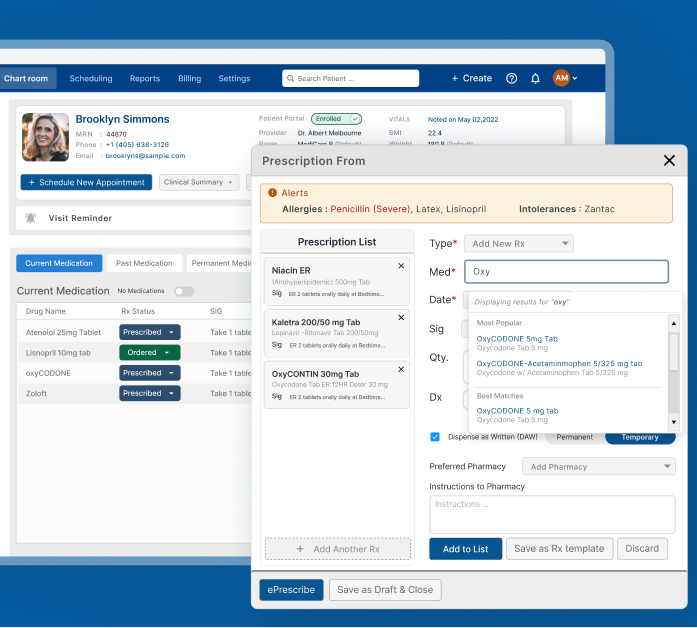The image size is (697, 628).
Task: Expand the Preferred Pharmacy dropdown
Action: (599, 467)
